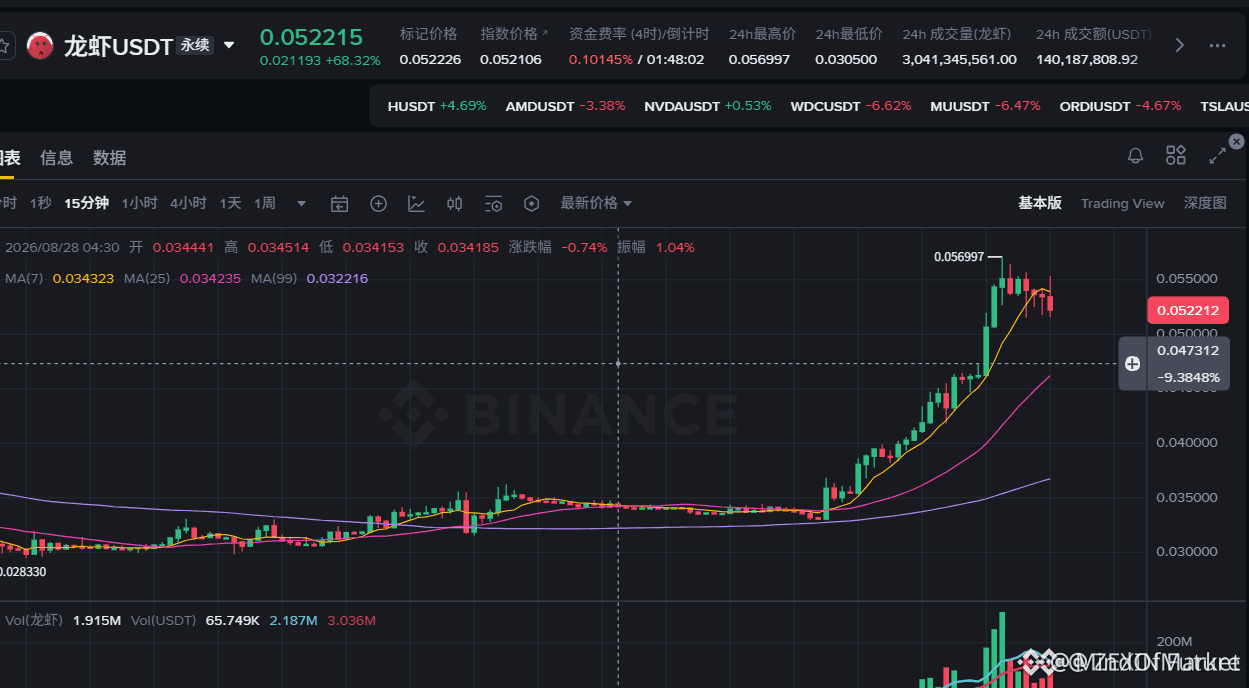Select NVDAUSDT in the ticker strip
This screenshot has height=688, width=1249.
[x=708, y=105]
